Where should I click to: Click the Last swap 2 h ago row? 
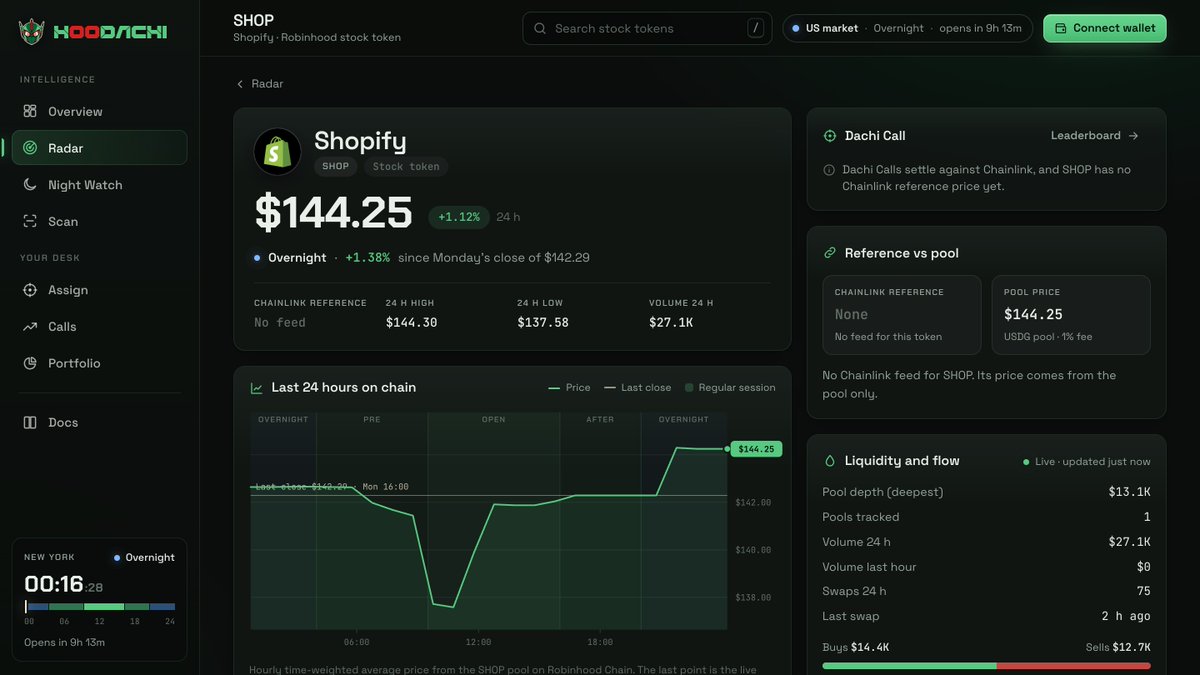coord(986,616)
